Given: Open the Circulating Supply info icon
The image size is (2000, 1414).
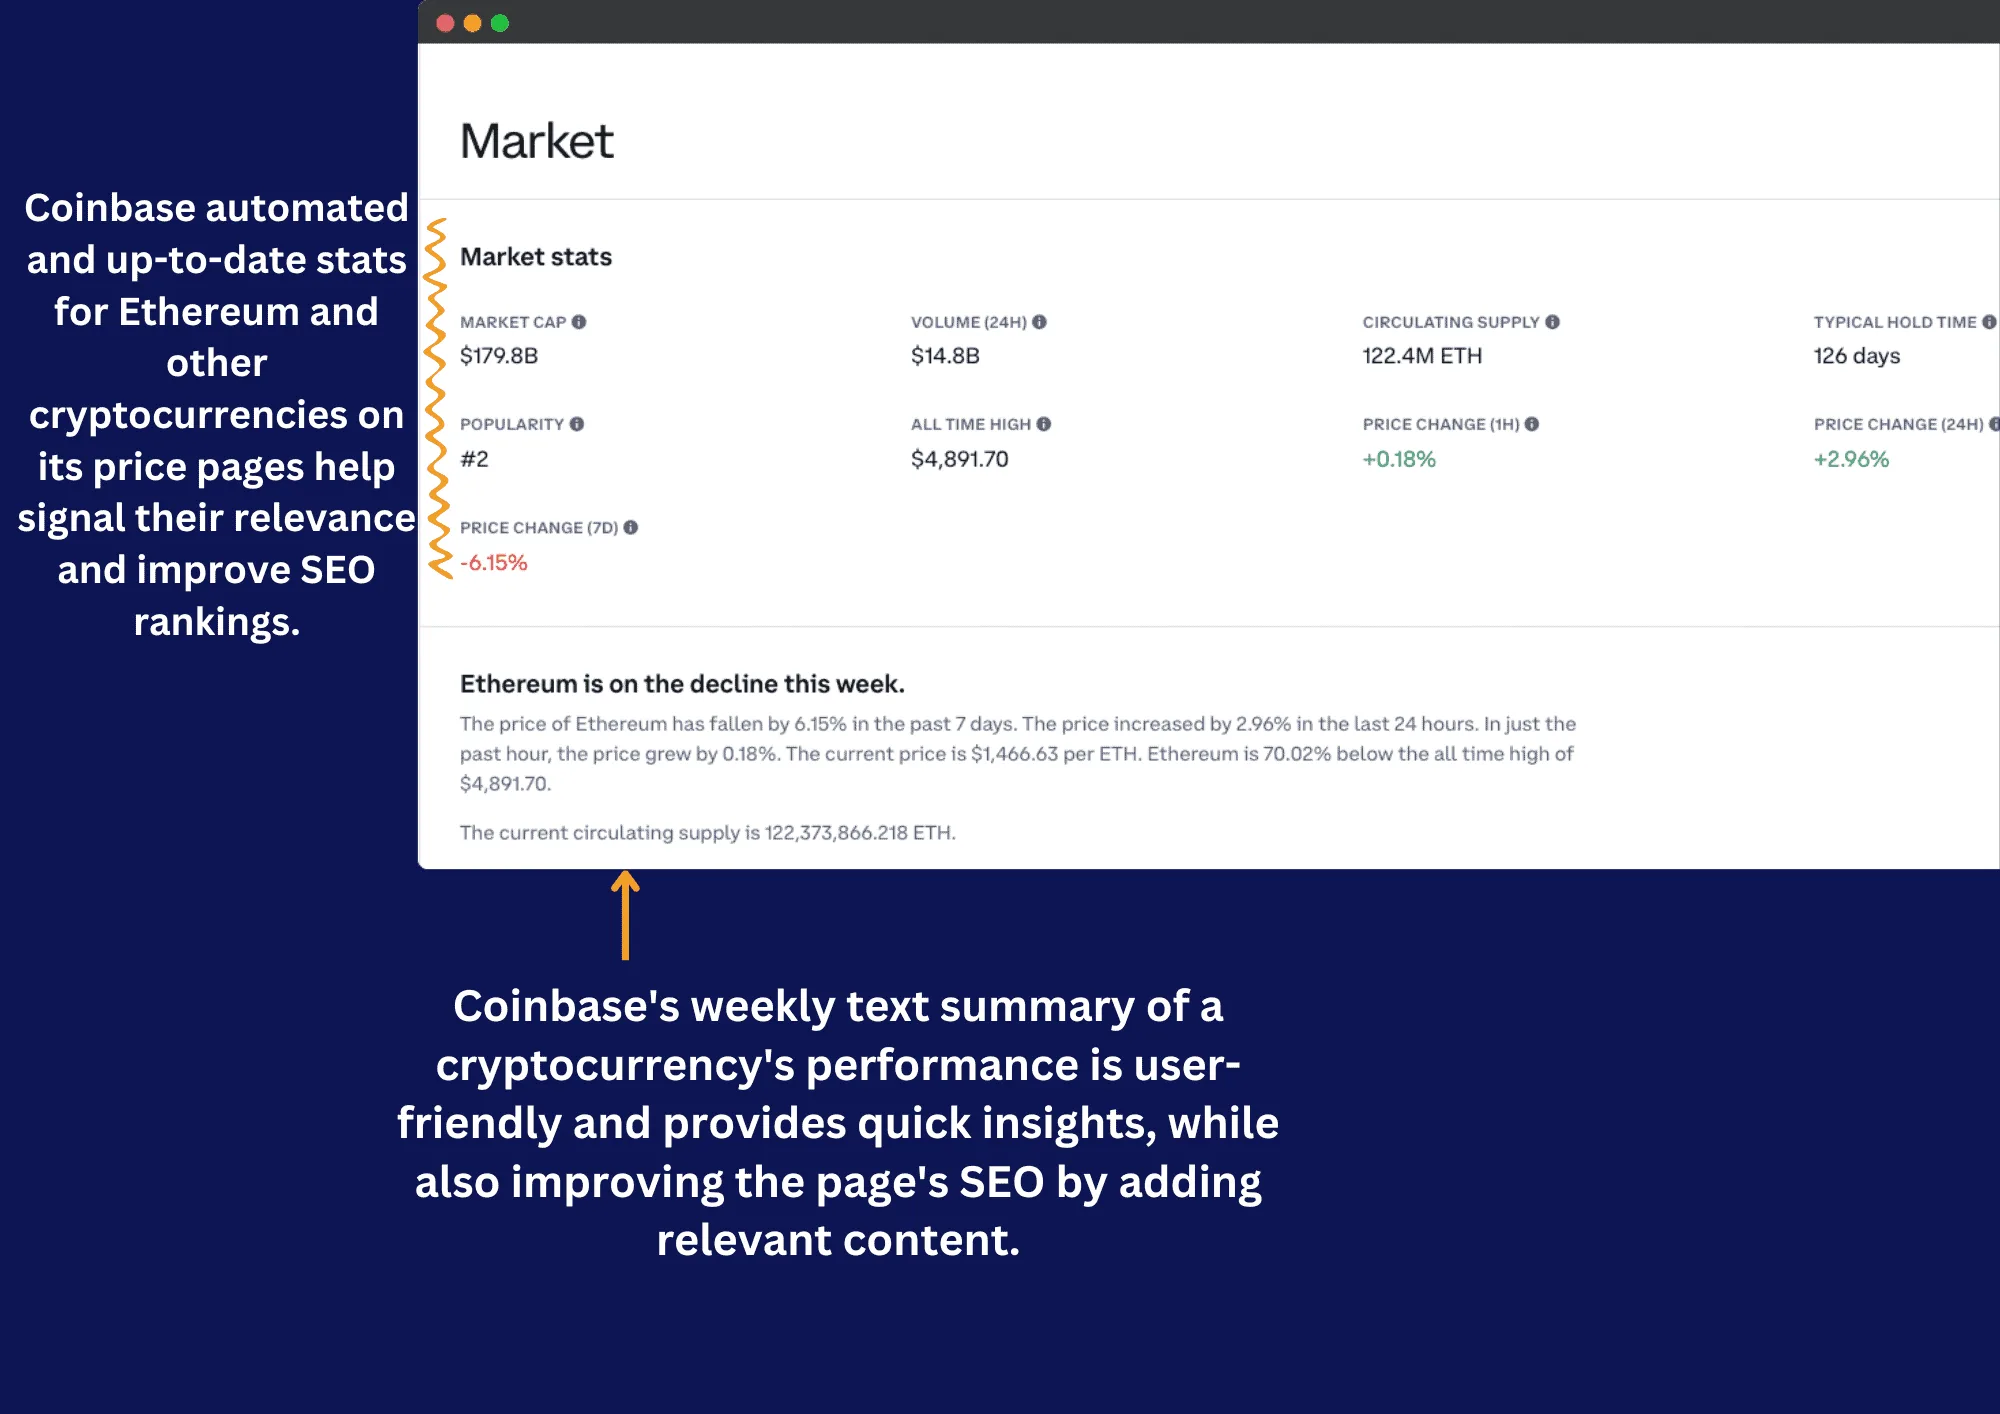Looking at the screenshot, I should pyautogui.click(x=1551, y=322).
